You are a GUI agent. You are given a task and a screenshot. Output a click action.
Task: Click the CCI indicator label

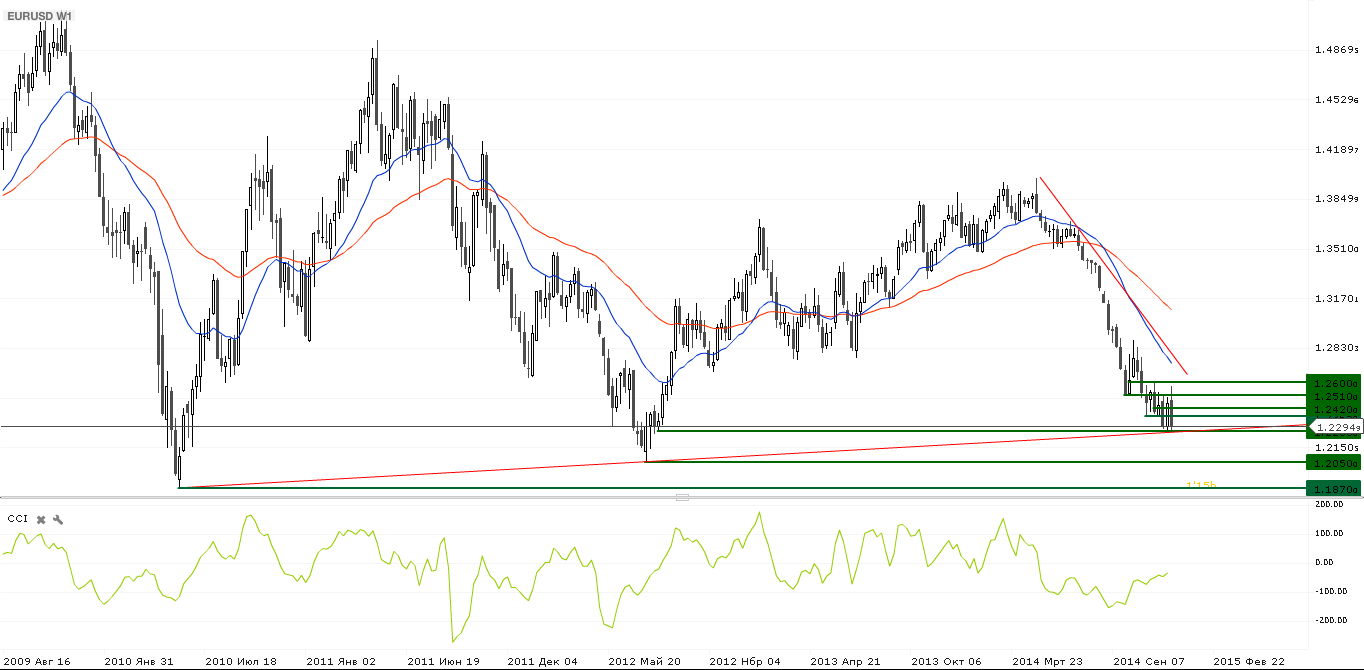coord(17,519)
